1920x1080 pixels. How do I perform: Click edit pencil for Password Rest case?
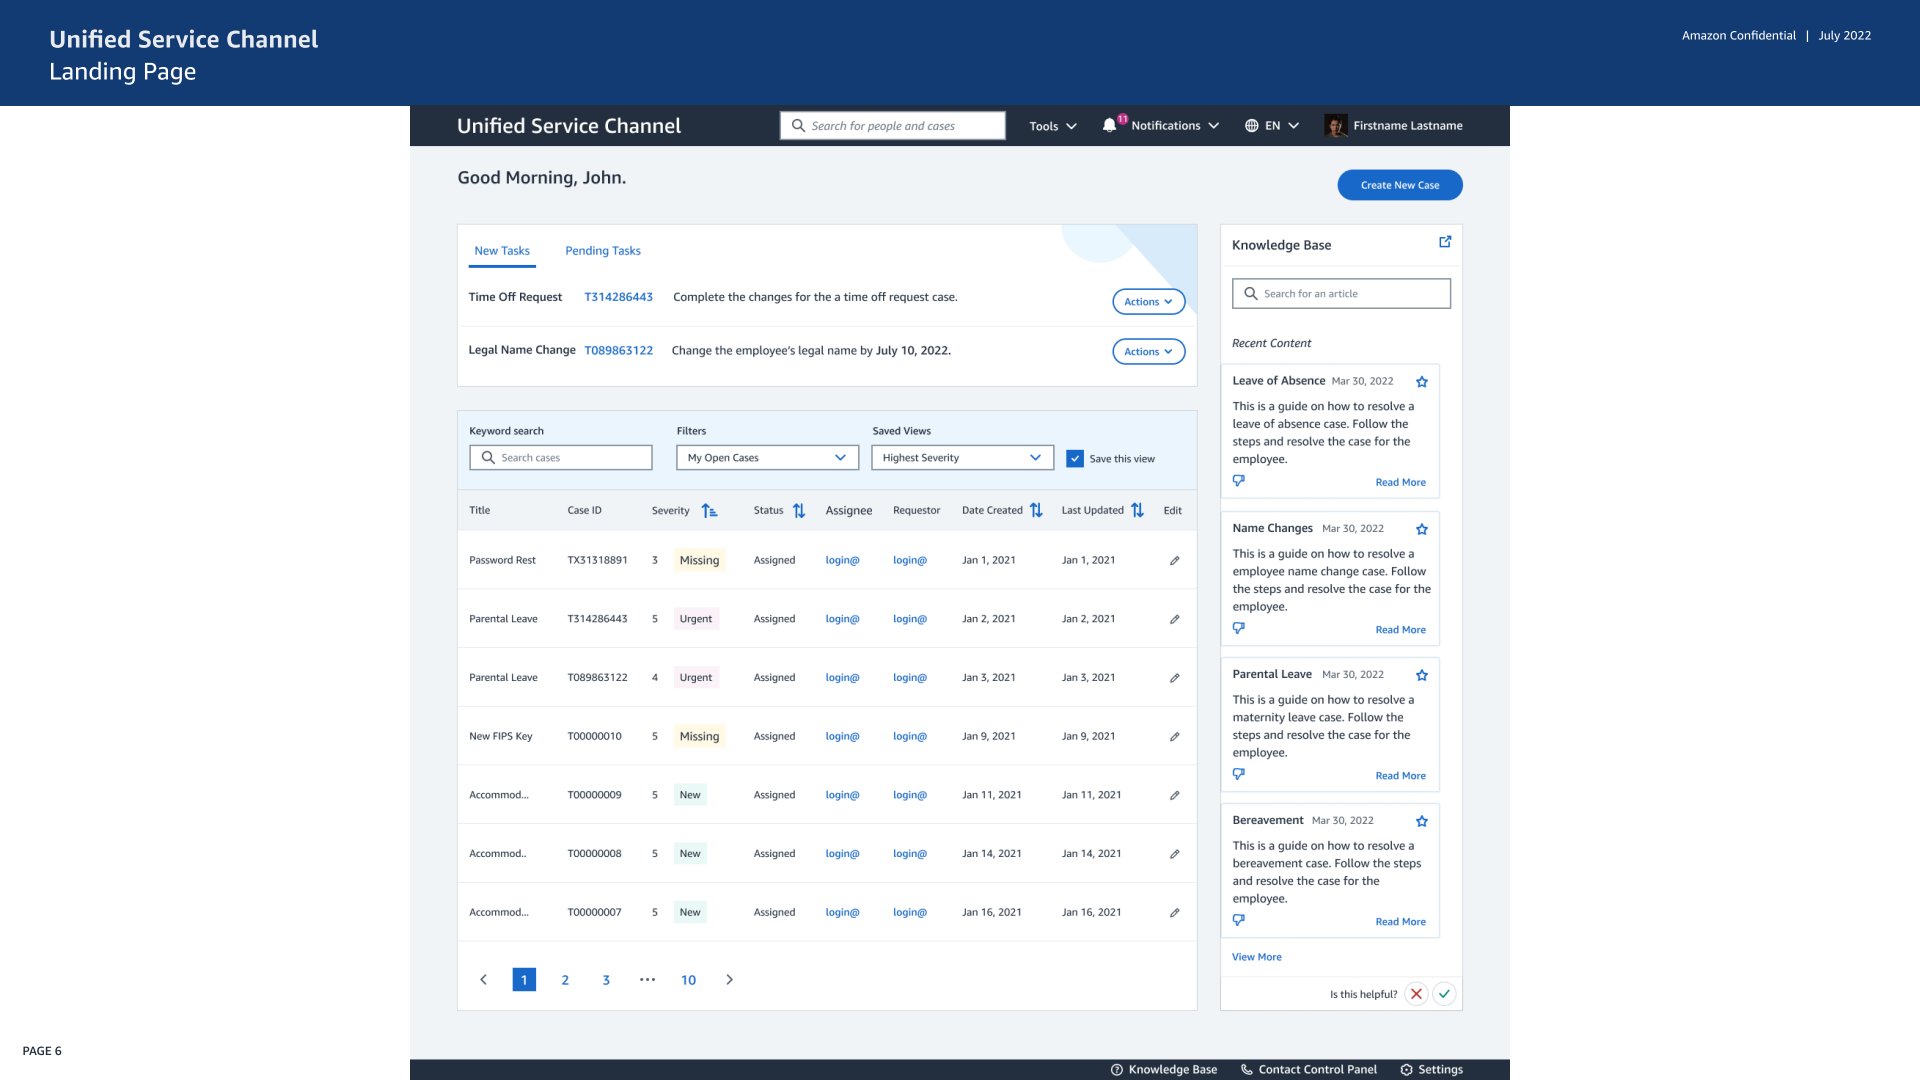[x=1174, y=561]
